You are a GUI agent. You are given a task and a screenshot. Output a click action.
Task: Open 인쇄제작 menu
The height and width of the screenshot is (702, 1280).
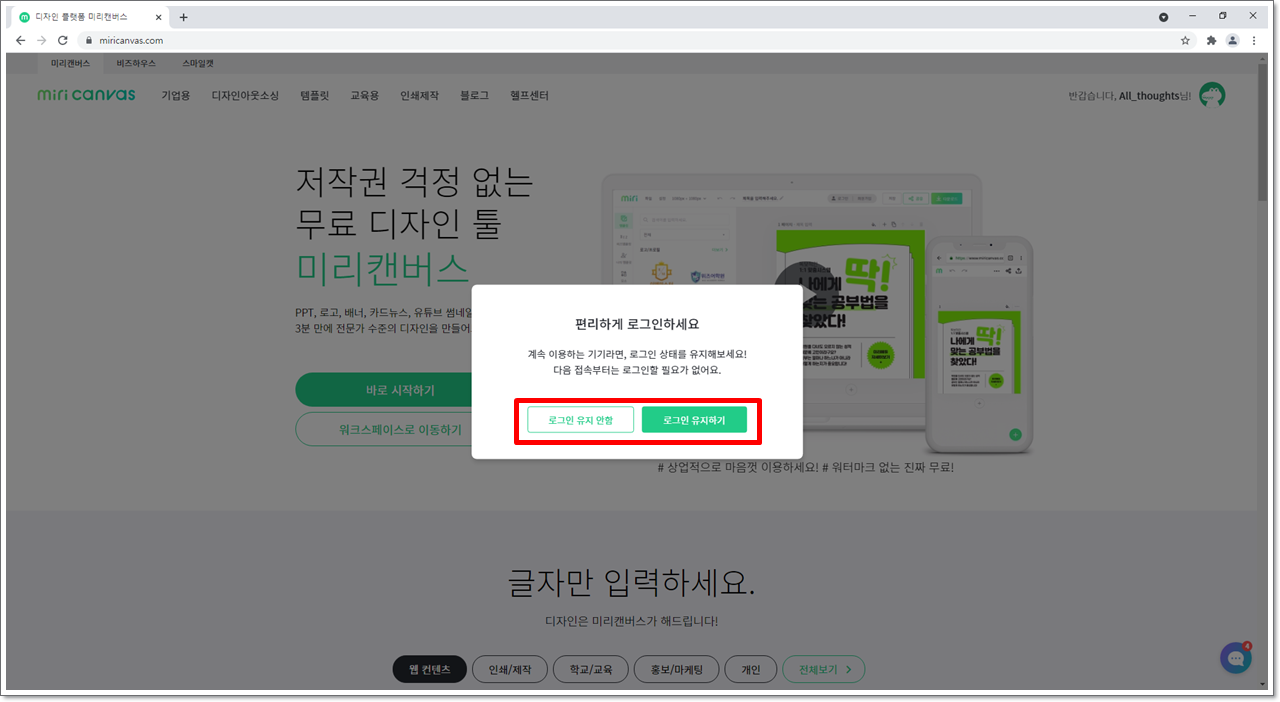pyautogui.click(x=419, y=96)
